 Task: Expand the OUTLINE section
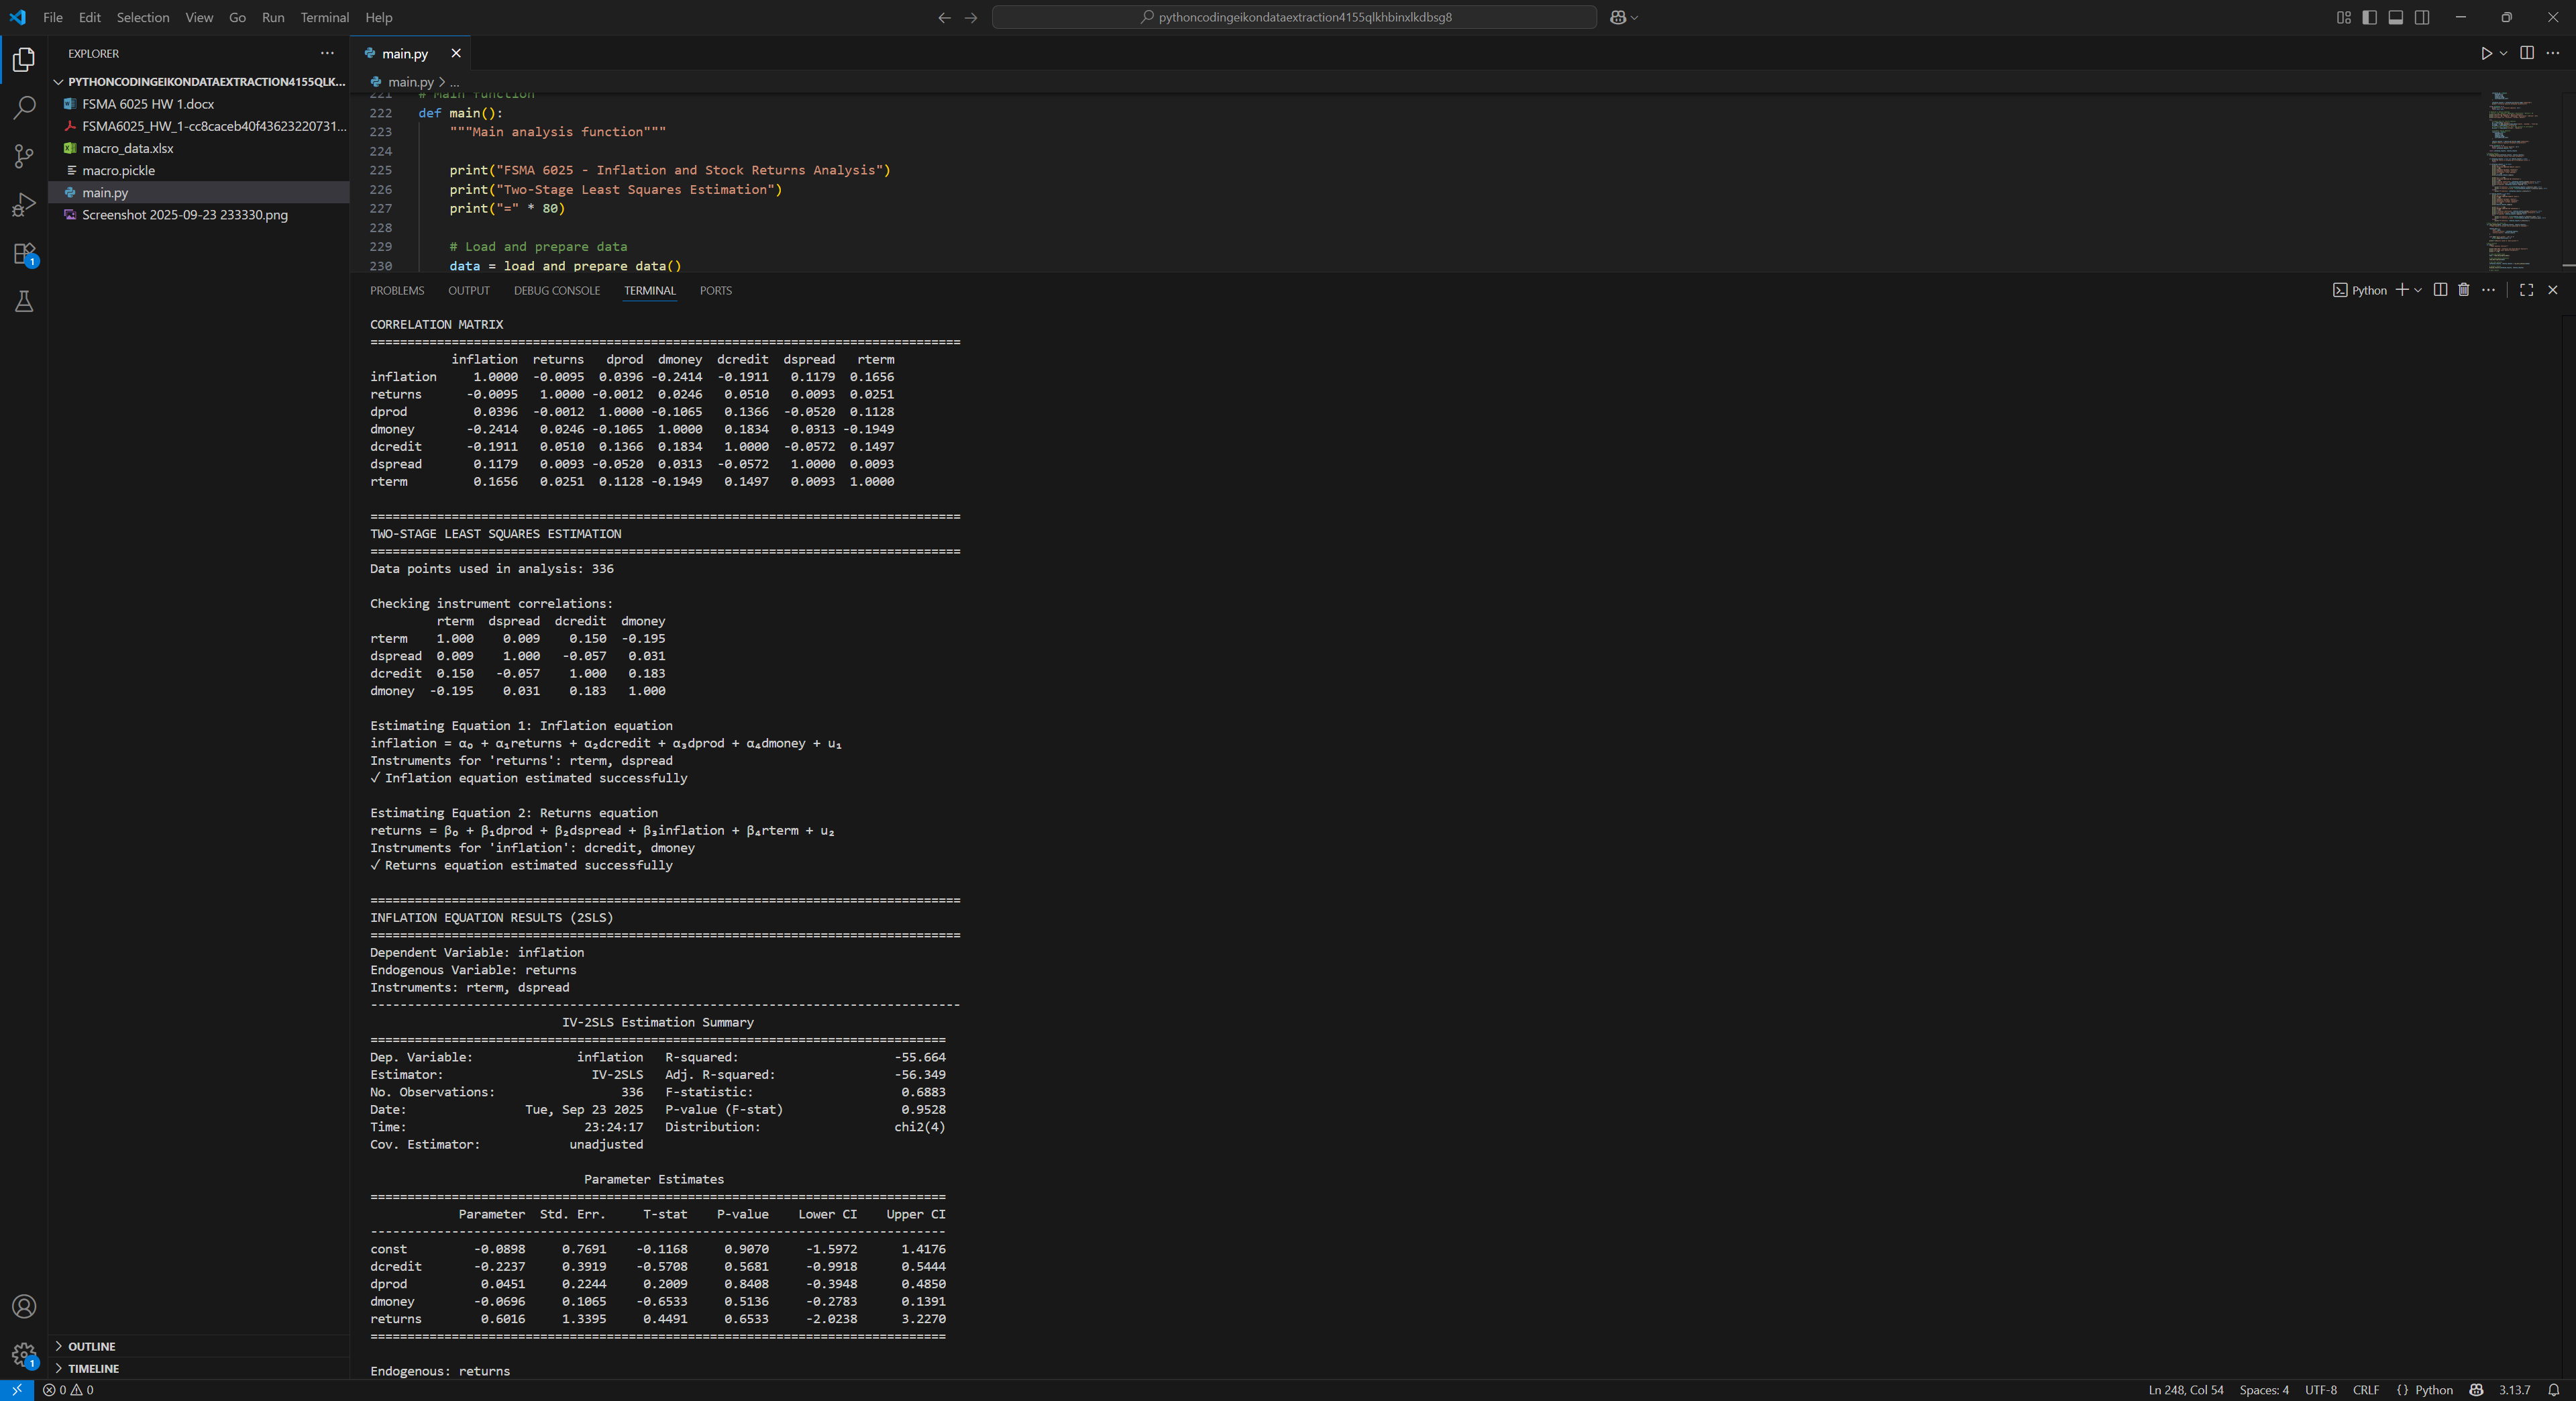(x=200, y=1346)
